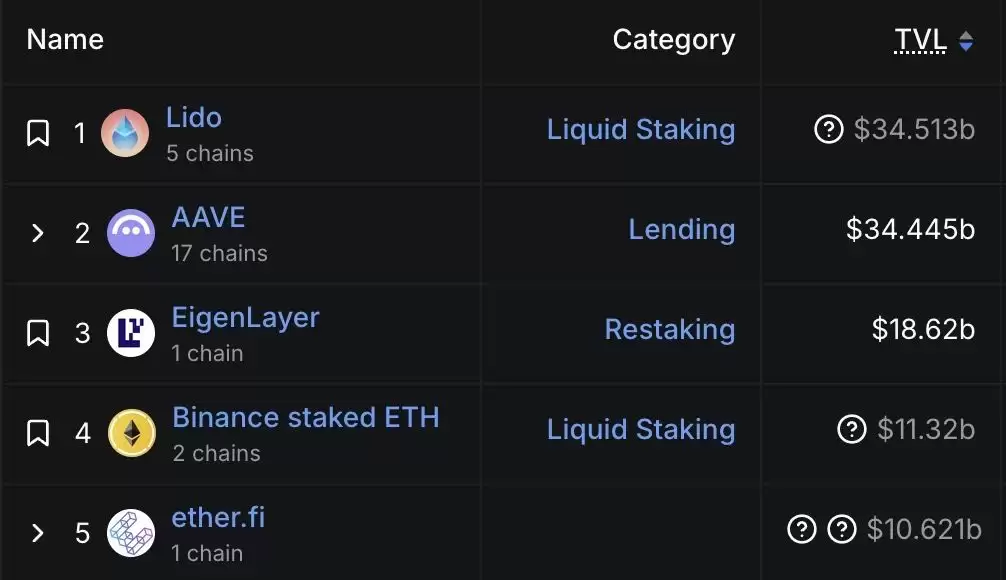
Task: Expand the ether.fi row chevron
Action: point(38,533)
